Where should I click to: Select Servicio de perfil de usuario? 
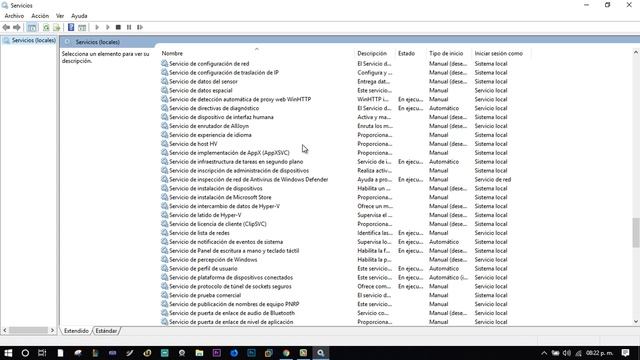pyautogui.click(x=203, y=269)
